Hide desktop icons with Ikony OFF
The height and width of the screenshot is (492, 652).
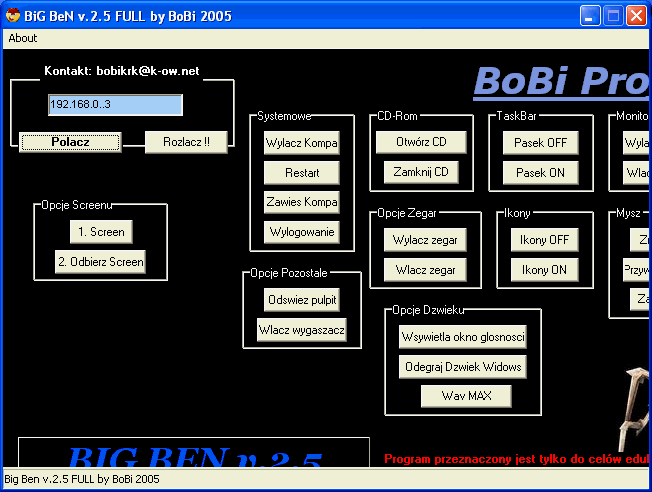544,240
